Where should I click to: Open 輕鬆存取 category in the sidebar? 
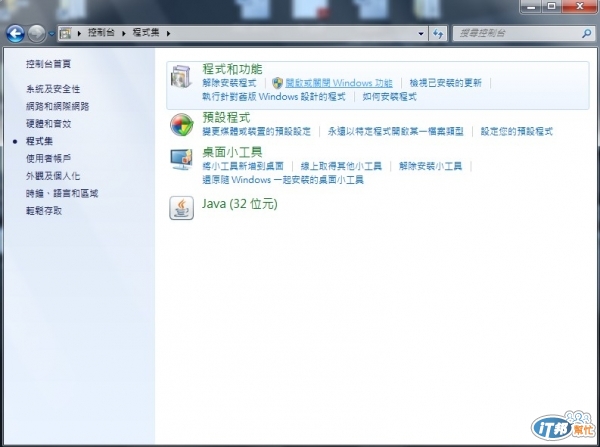tap(44, 211)
